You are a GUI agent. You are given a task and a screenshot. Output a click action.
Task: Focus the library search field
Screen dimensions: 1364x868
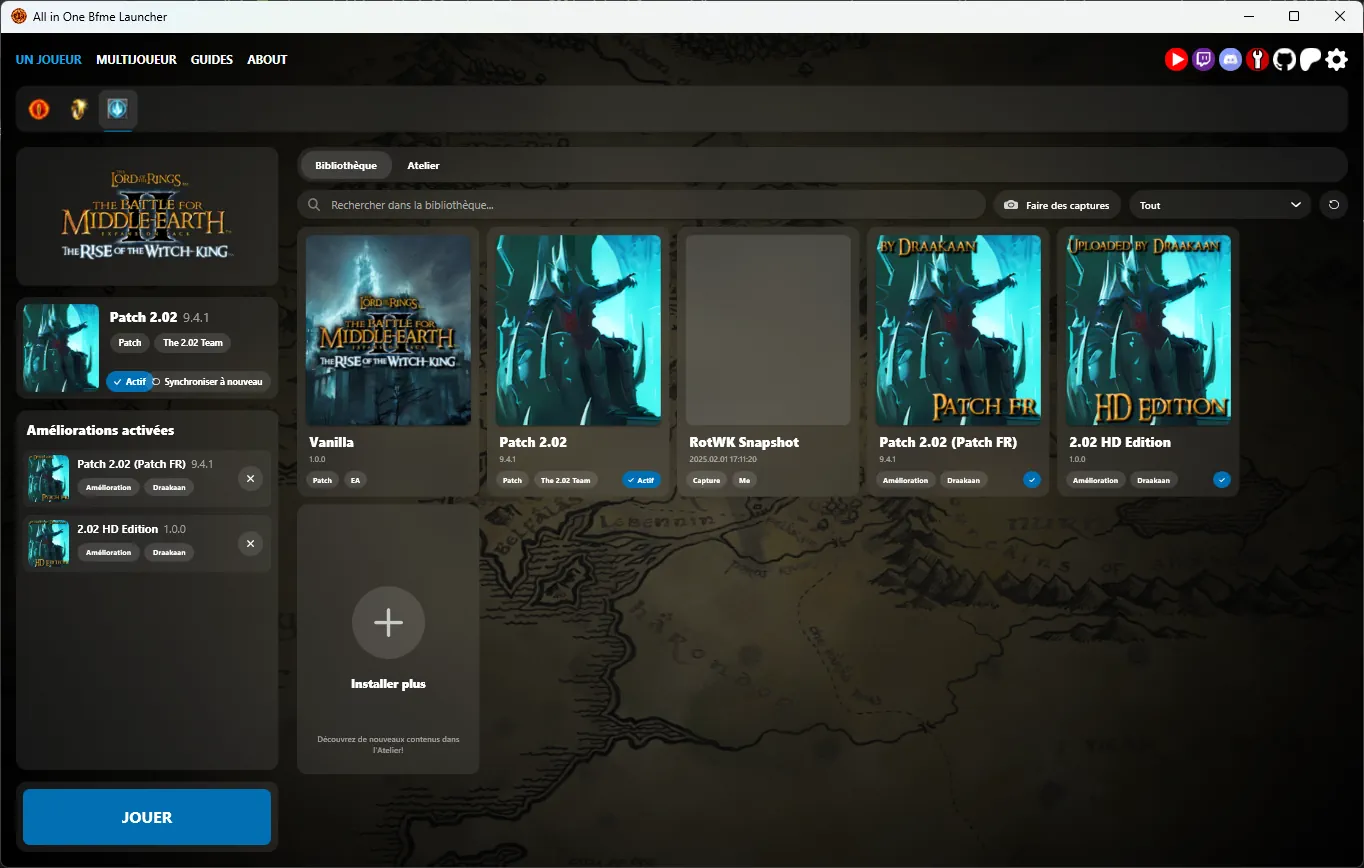(x=642, y=205)
